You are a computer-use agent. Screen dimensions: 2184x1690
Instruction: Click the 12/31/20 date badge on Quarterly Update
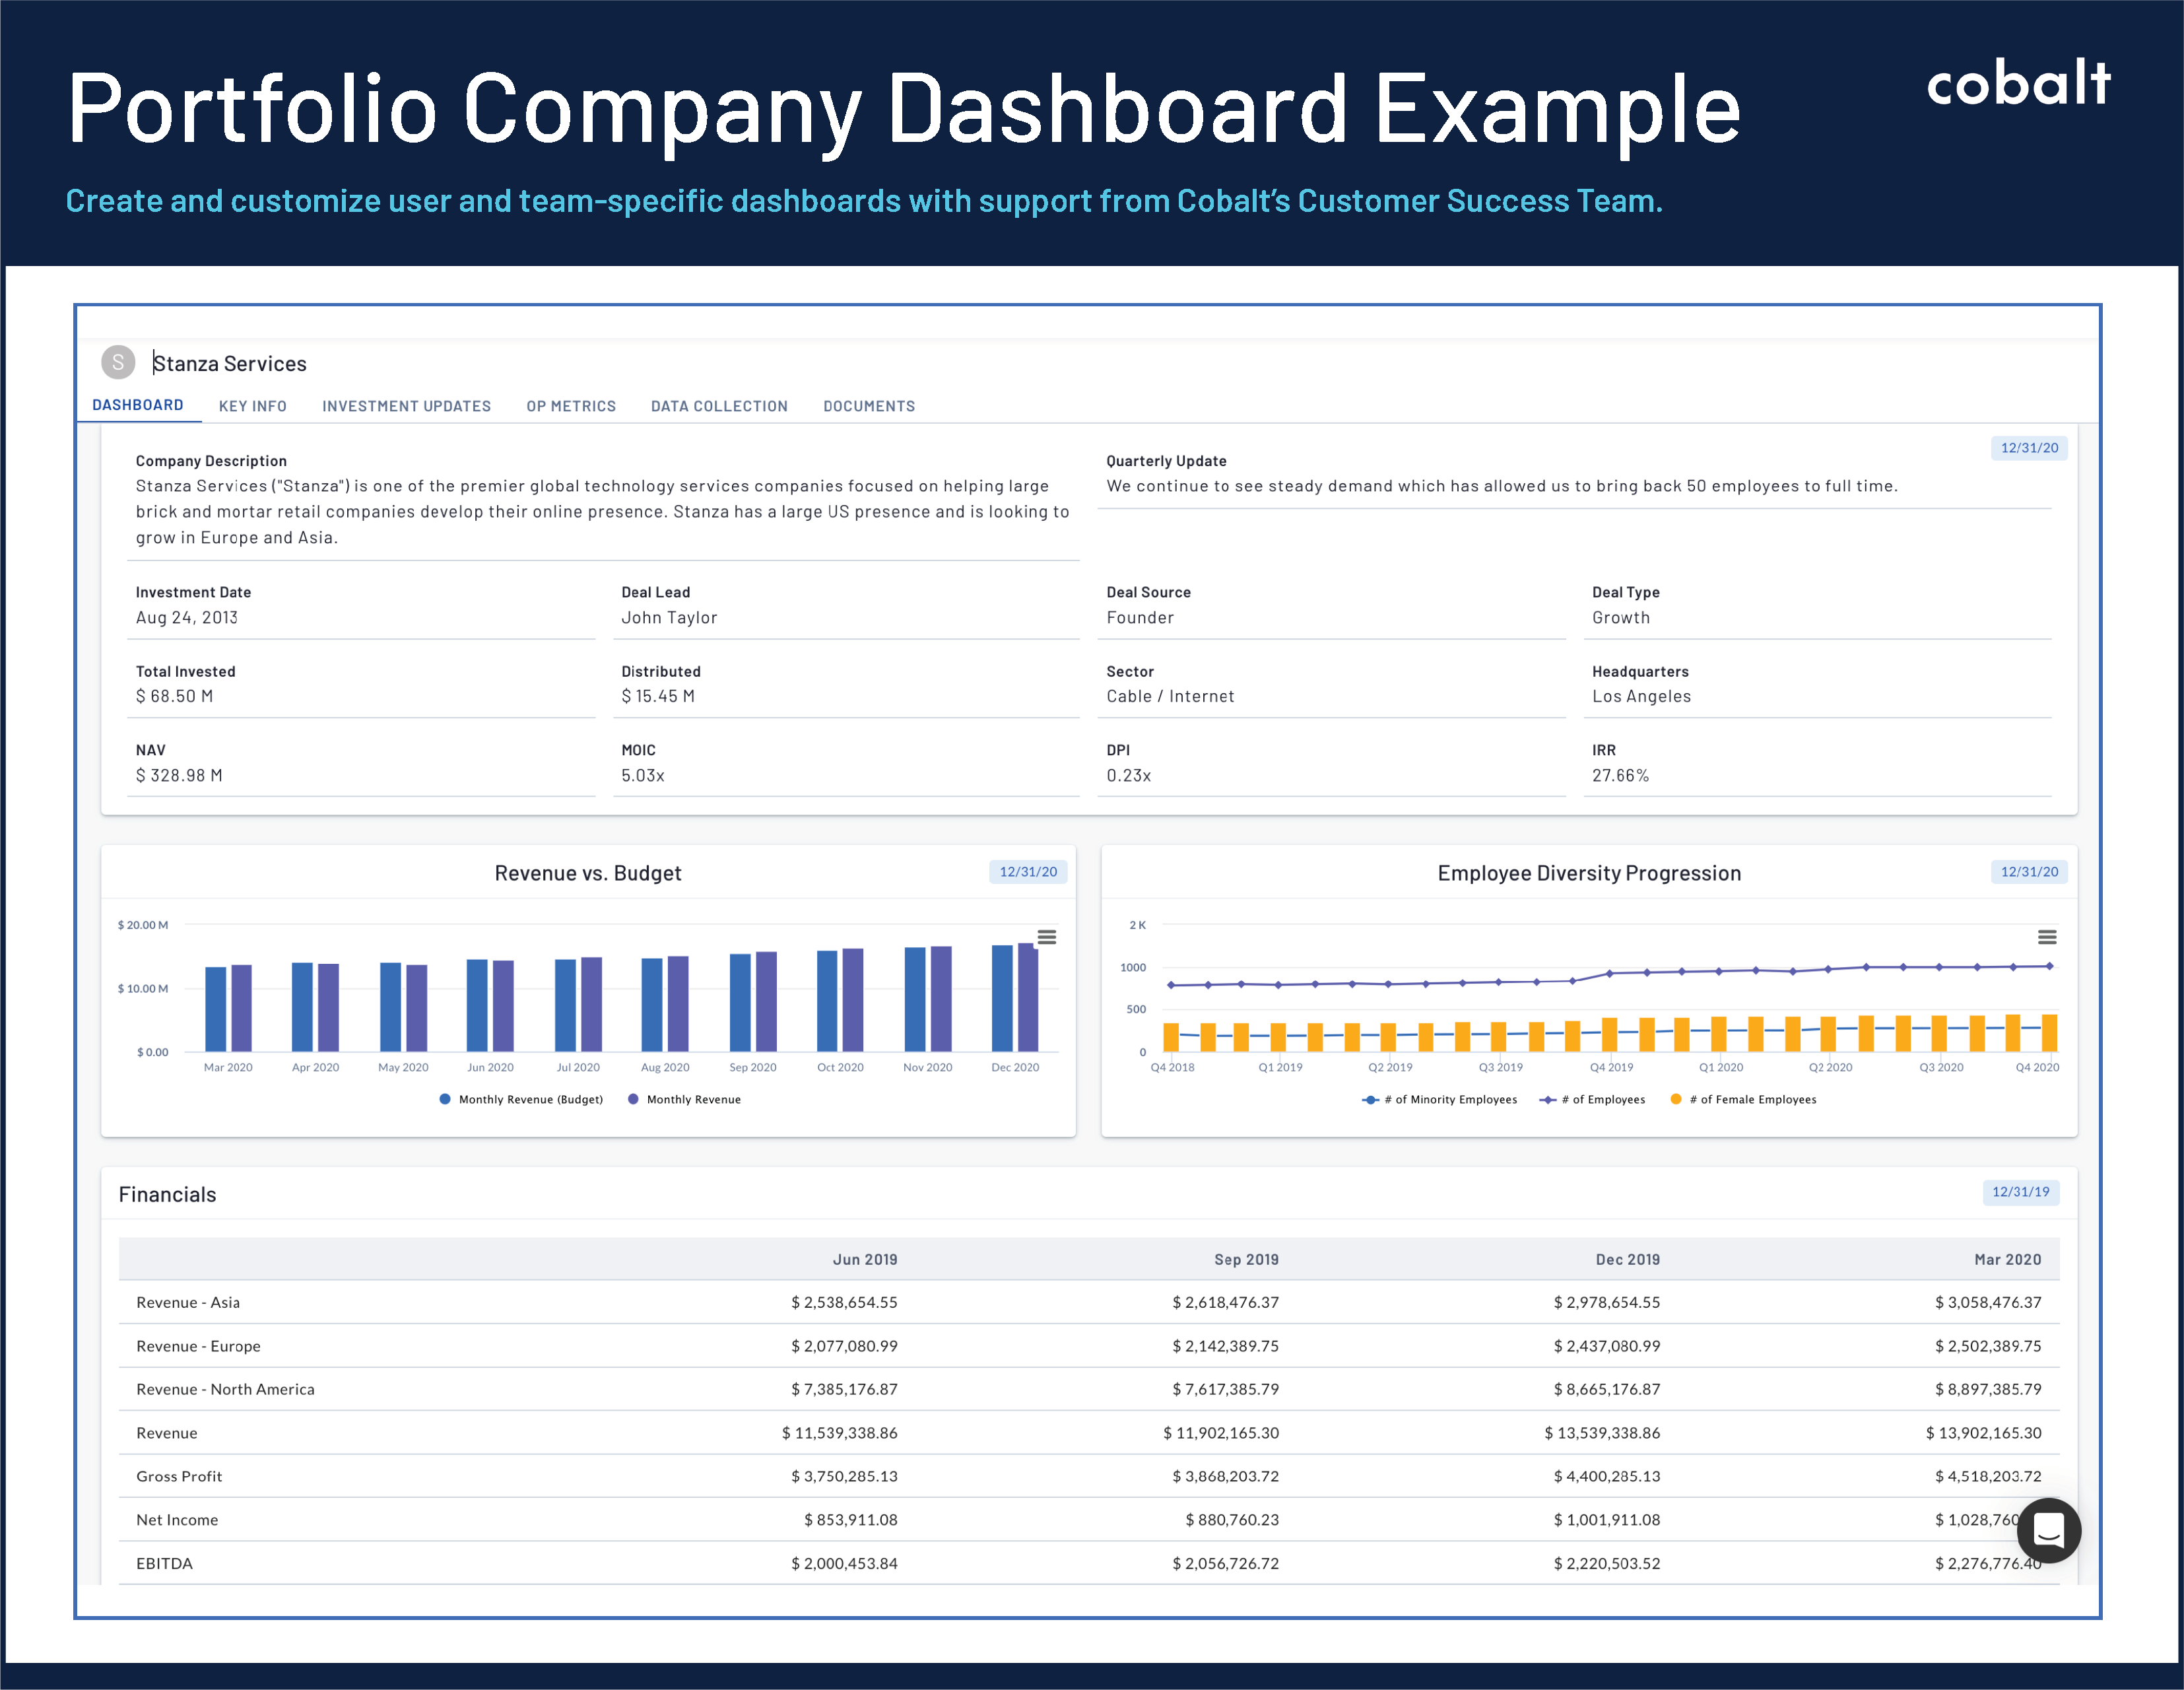(2029, 448)
